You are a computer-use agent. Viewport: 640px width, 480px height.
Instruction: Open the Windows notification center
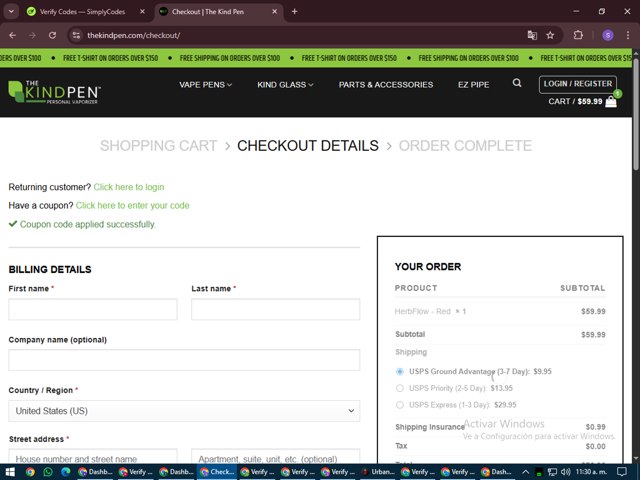622,472
